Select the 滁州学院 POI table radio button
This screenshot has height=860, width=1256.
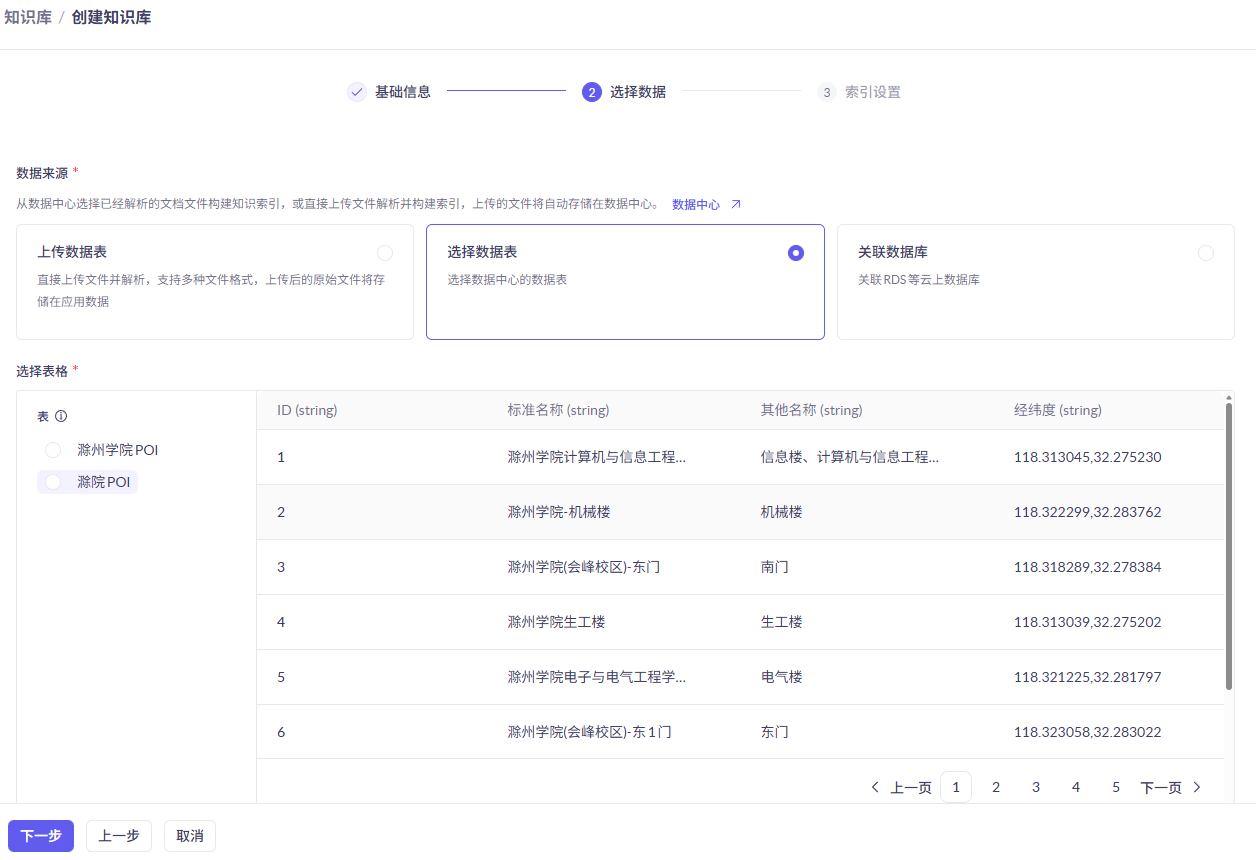(52, 449)
